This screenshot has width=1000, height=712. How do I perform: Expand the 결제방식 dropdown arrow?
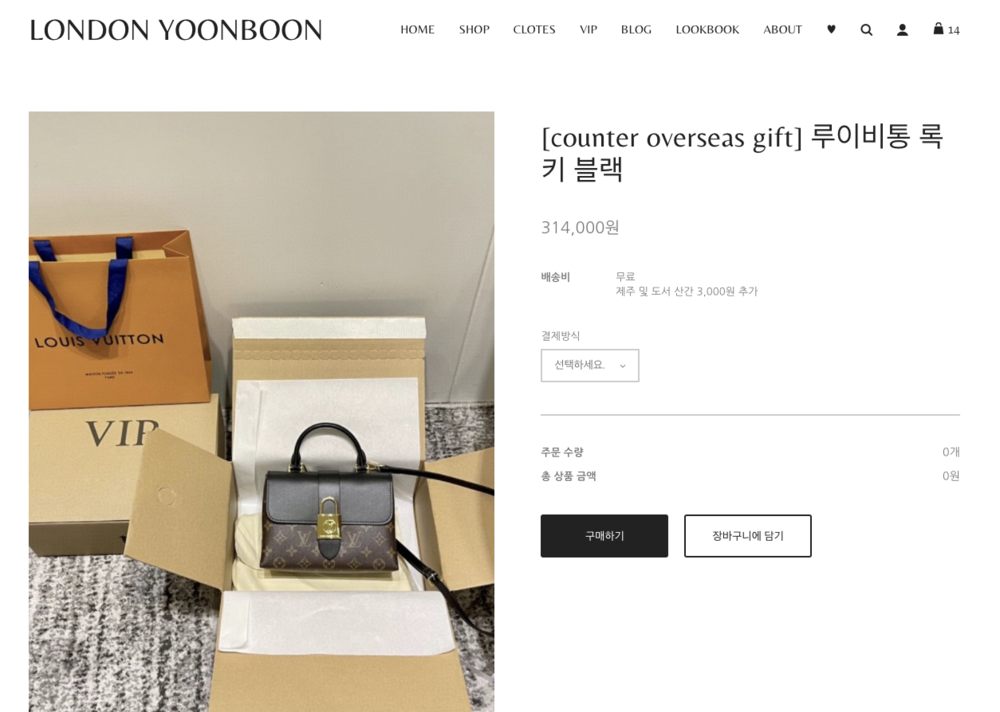(x=623, y=366)
